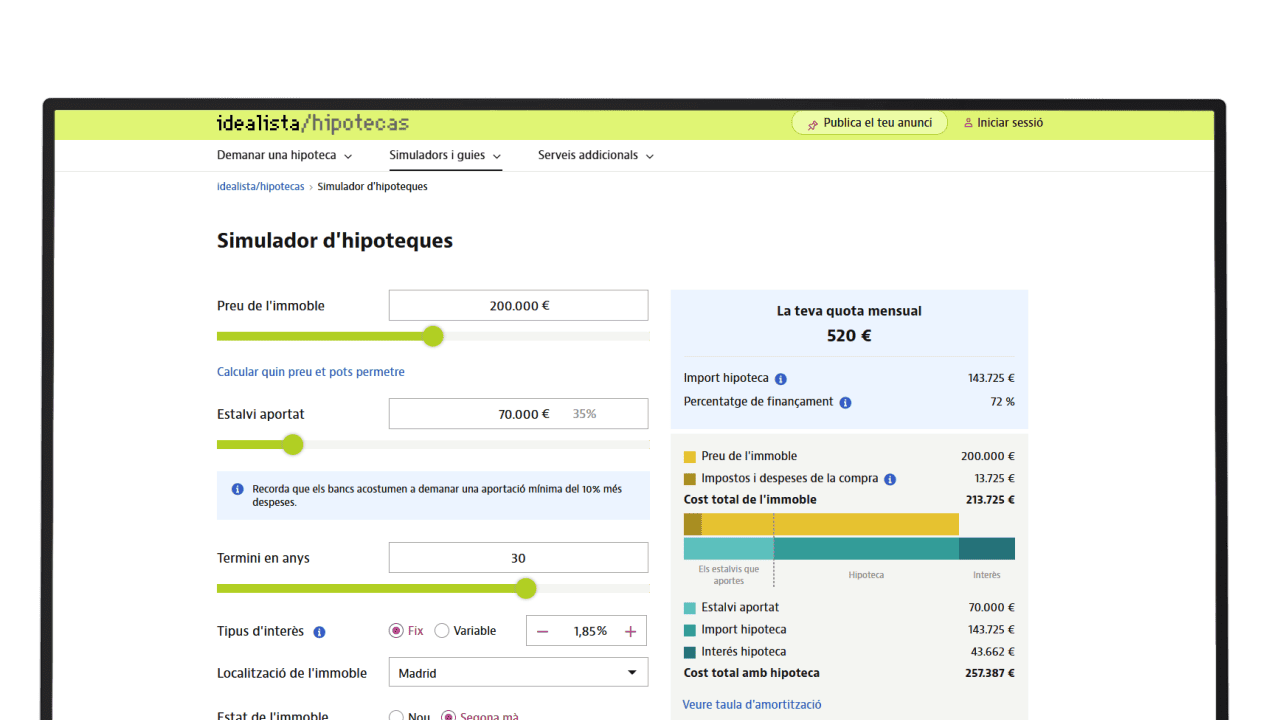Select the Fix interest type
Screen dimensions: 1280x720
pyautogui.click(x=396, y=631)
